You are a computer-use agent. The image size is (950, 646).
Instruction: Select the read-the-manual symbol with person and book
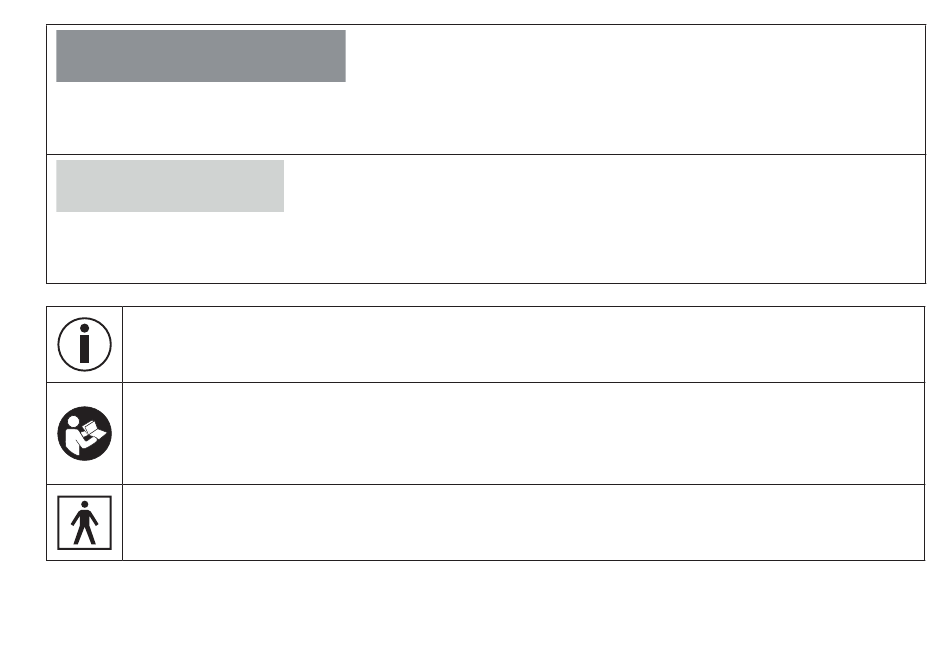click(84, 433)
